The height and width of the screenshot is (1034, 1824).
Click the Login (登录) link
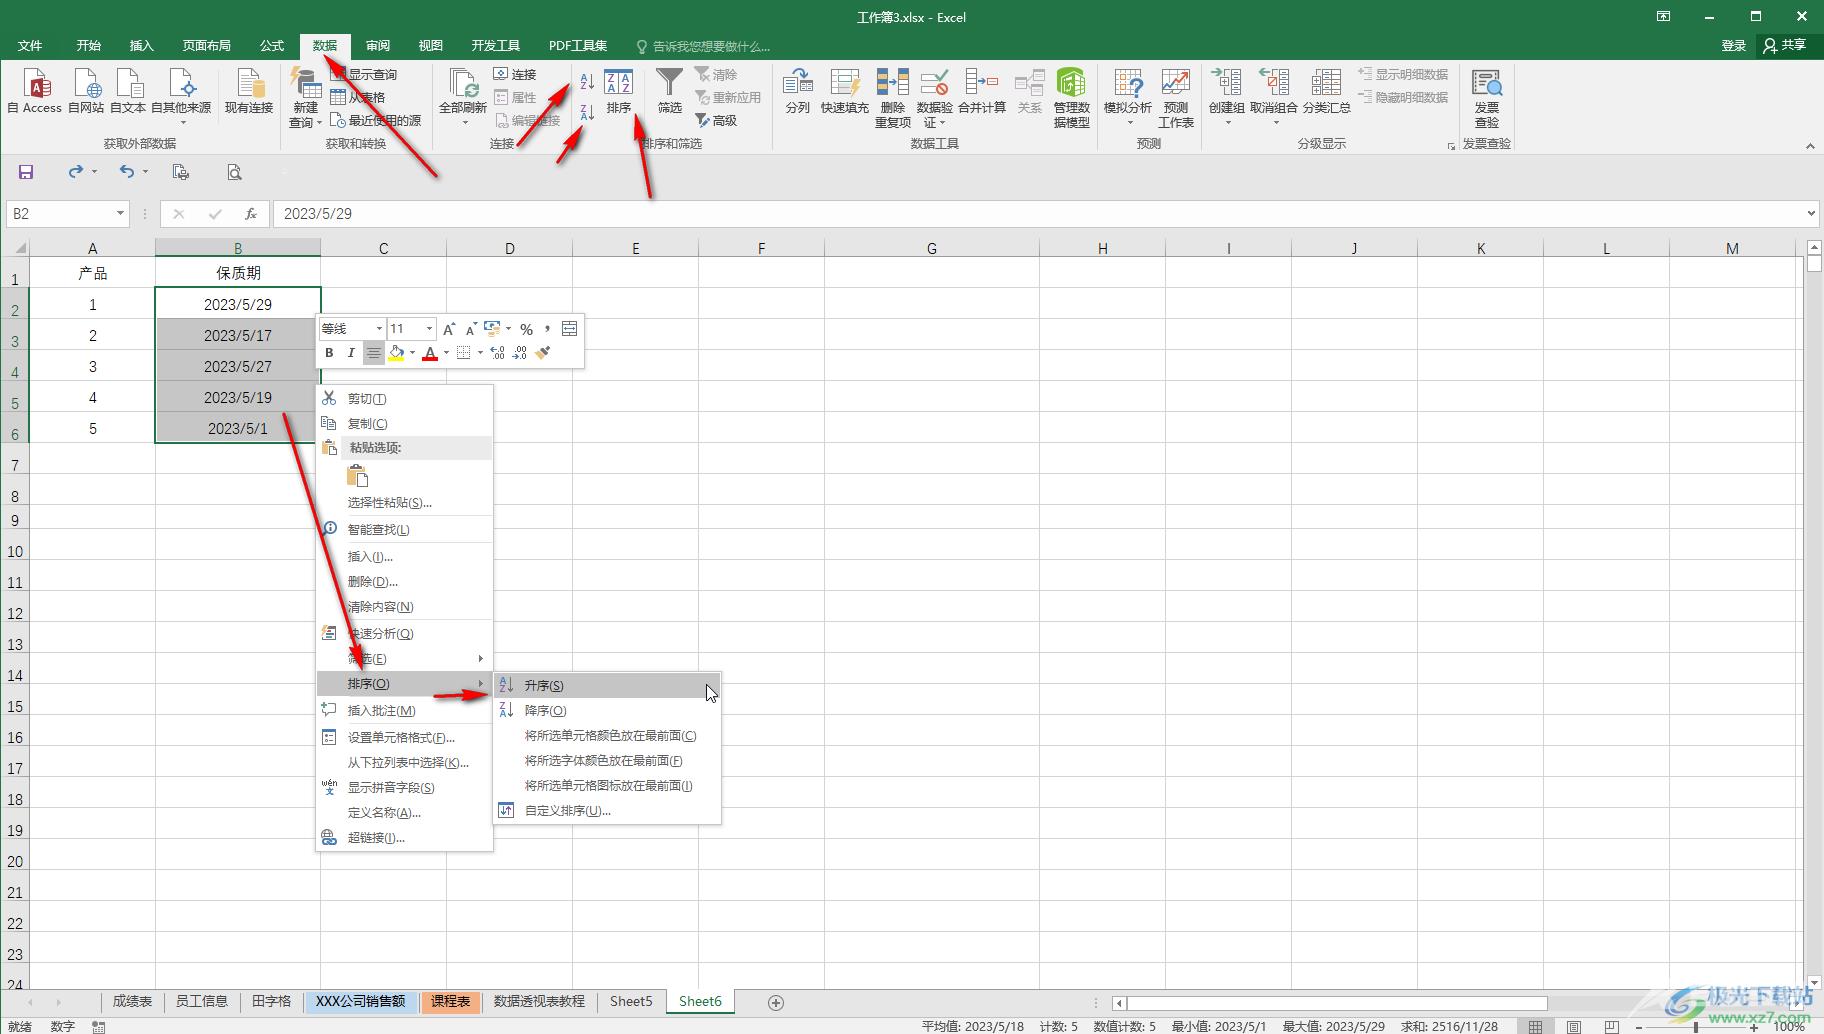tap(1733, 46)
